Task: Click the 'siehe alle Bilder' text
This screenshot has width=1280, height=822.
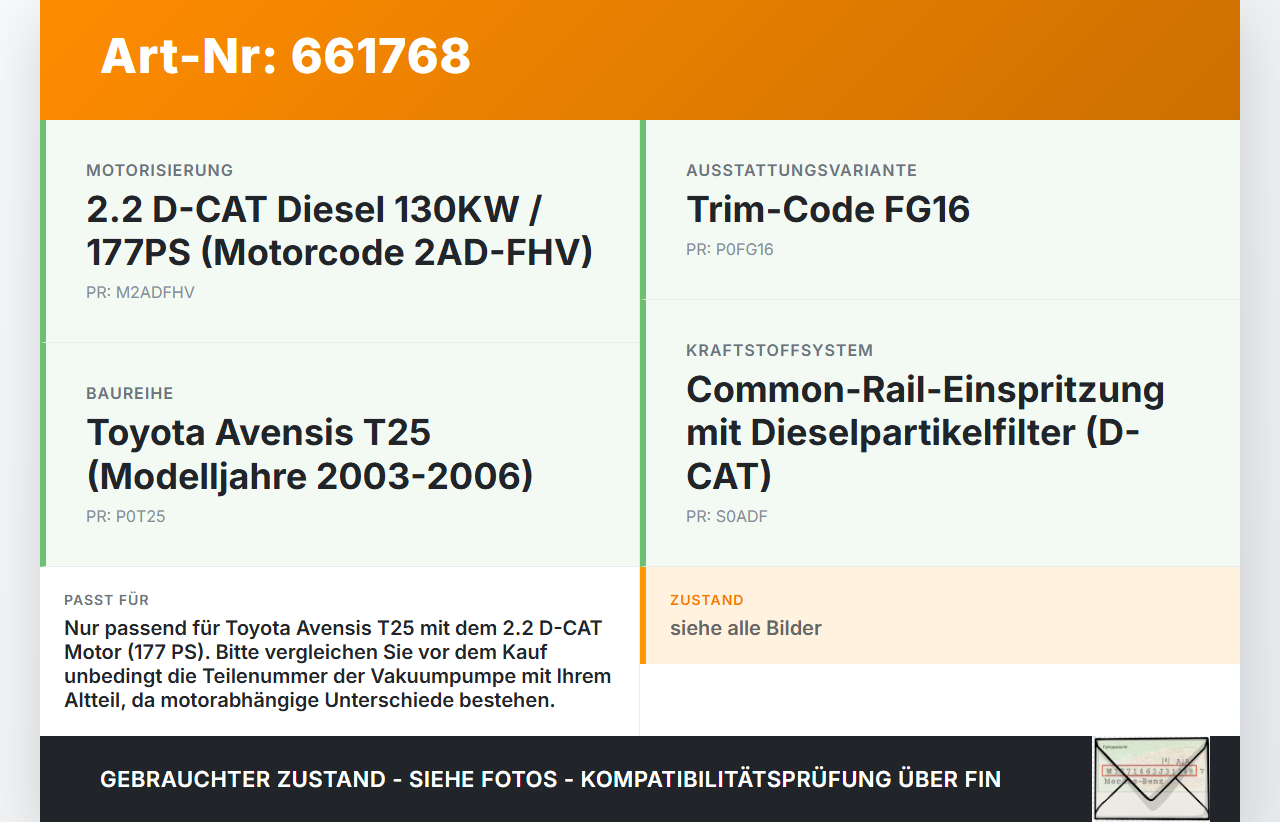Action: [x=746, y=628]
